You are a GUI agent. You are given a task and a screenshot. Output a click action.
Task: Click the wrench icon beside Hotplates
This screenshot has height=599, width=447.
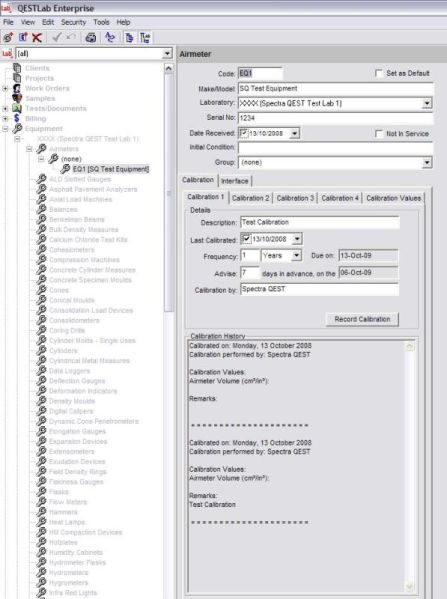click(x=41, y=542)
